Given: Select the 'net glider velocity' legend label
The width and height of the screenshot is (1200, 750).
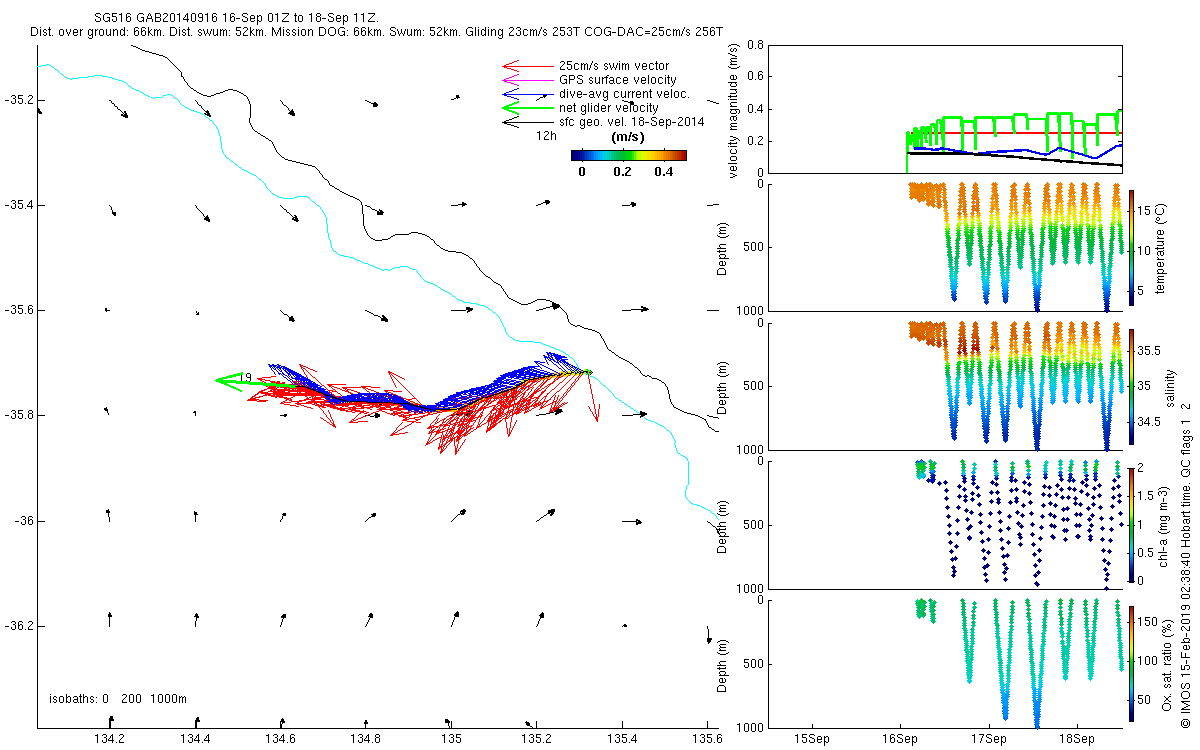Looking at the screenshot, I should click(x=609, y=108).
